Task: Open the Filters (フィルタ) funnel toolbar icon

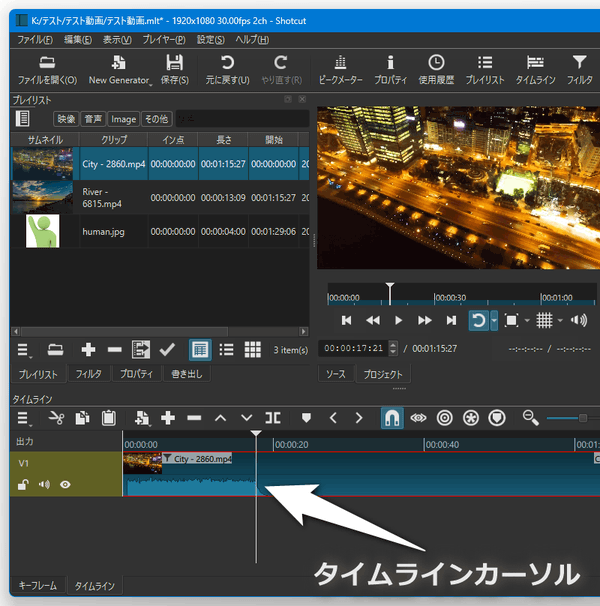Action: [x=580, y=70]
